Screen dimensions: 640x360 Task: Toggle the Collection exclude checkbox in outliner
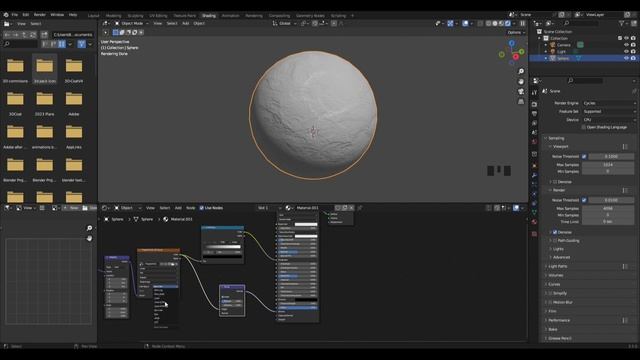coord(620,38)
